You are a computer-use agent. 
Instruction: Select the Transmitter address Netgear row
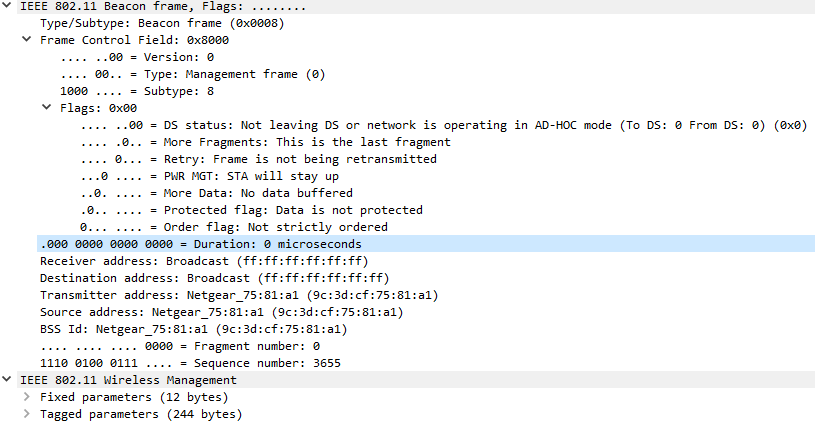238,295
